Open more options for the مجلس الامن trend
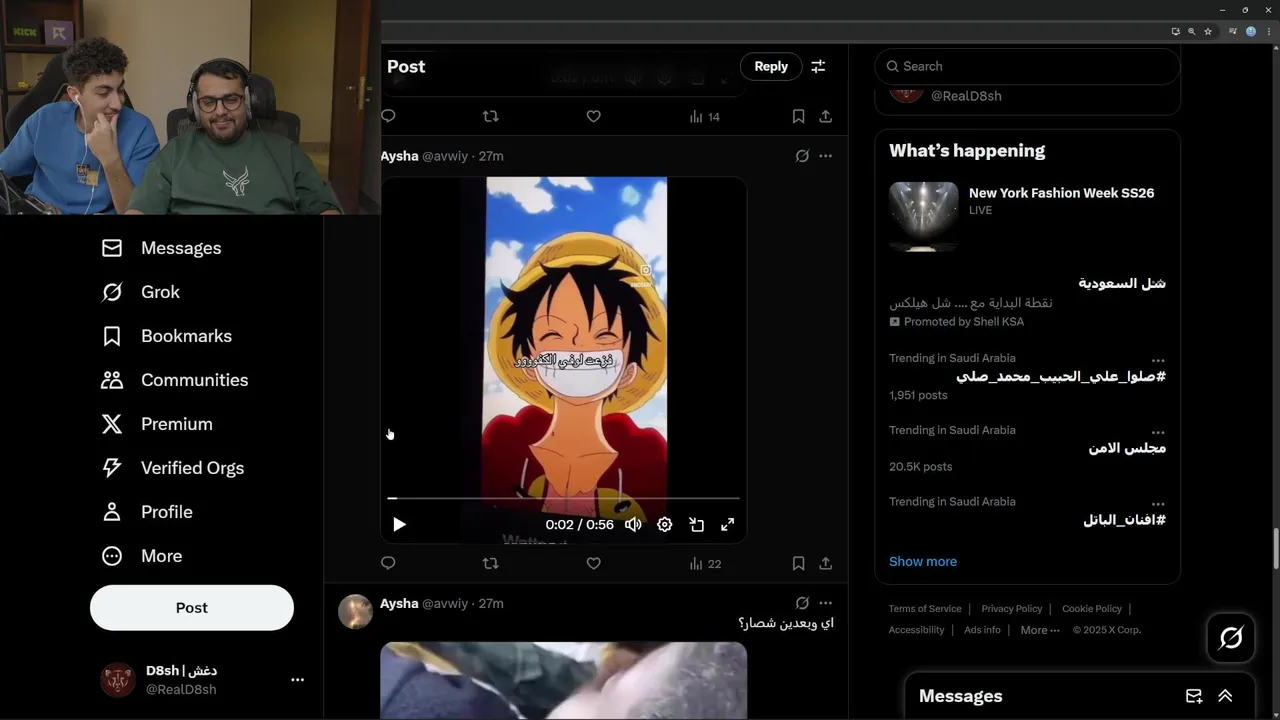 pos(1157,432)
